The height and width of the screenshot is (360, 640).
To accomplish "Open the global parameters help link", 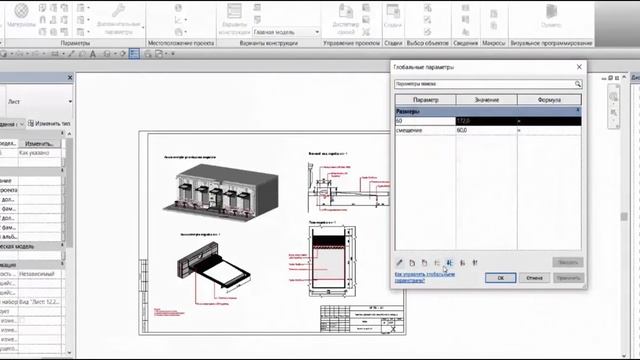I will (x=425, y=277).
